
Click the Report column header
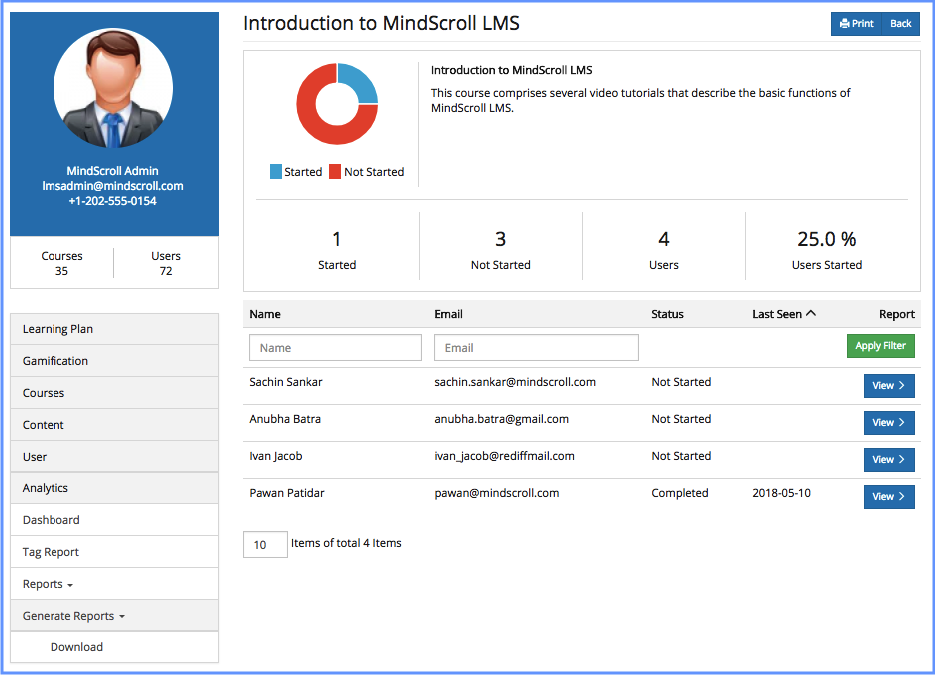tap(896, 314)
